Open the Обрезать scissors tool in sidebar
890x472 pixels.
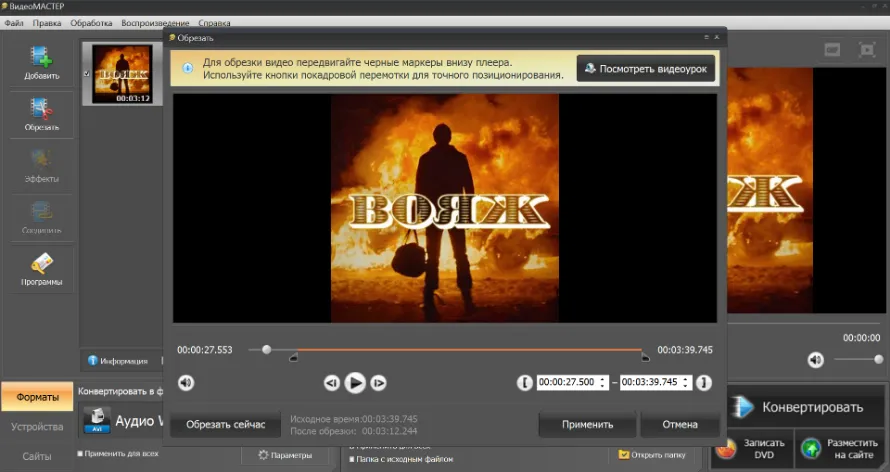point(41,115)
